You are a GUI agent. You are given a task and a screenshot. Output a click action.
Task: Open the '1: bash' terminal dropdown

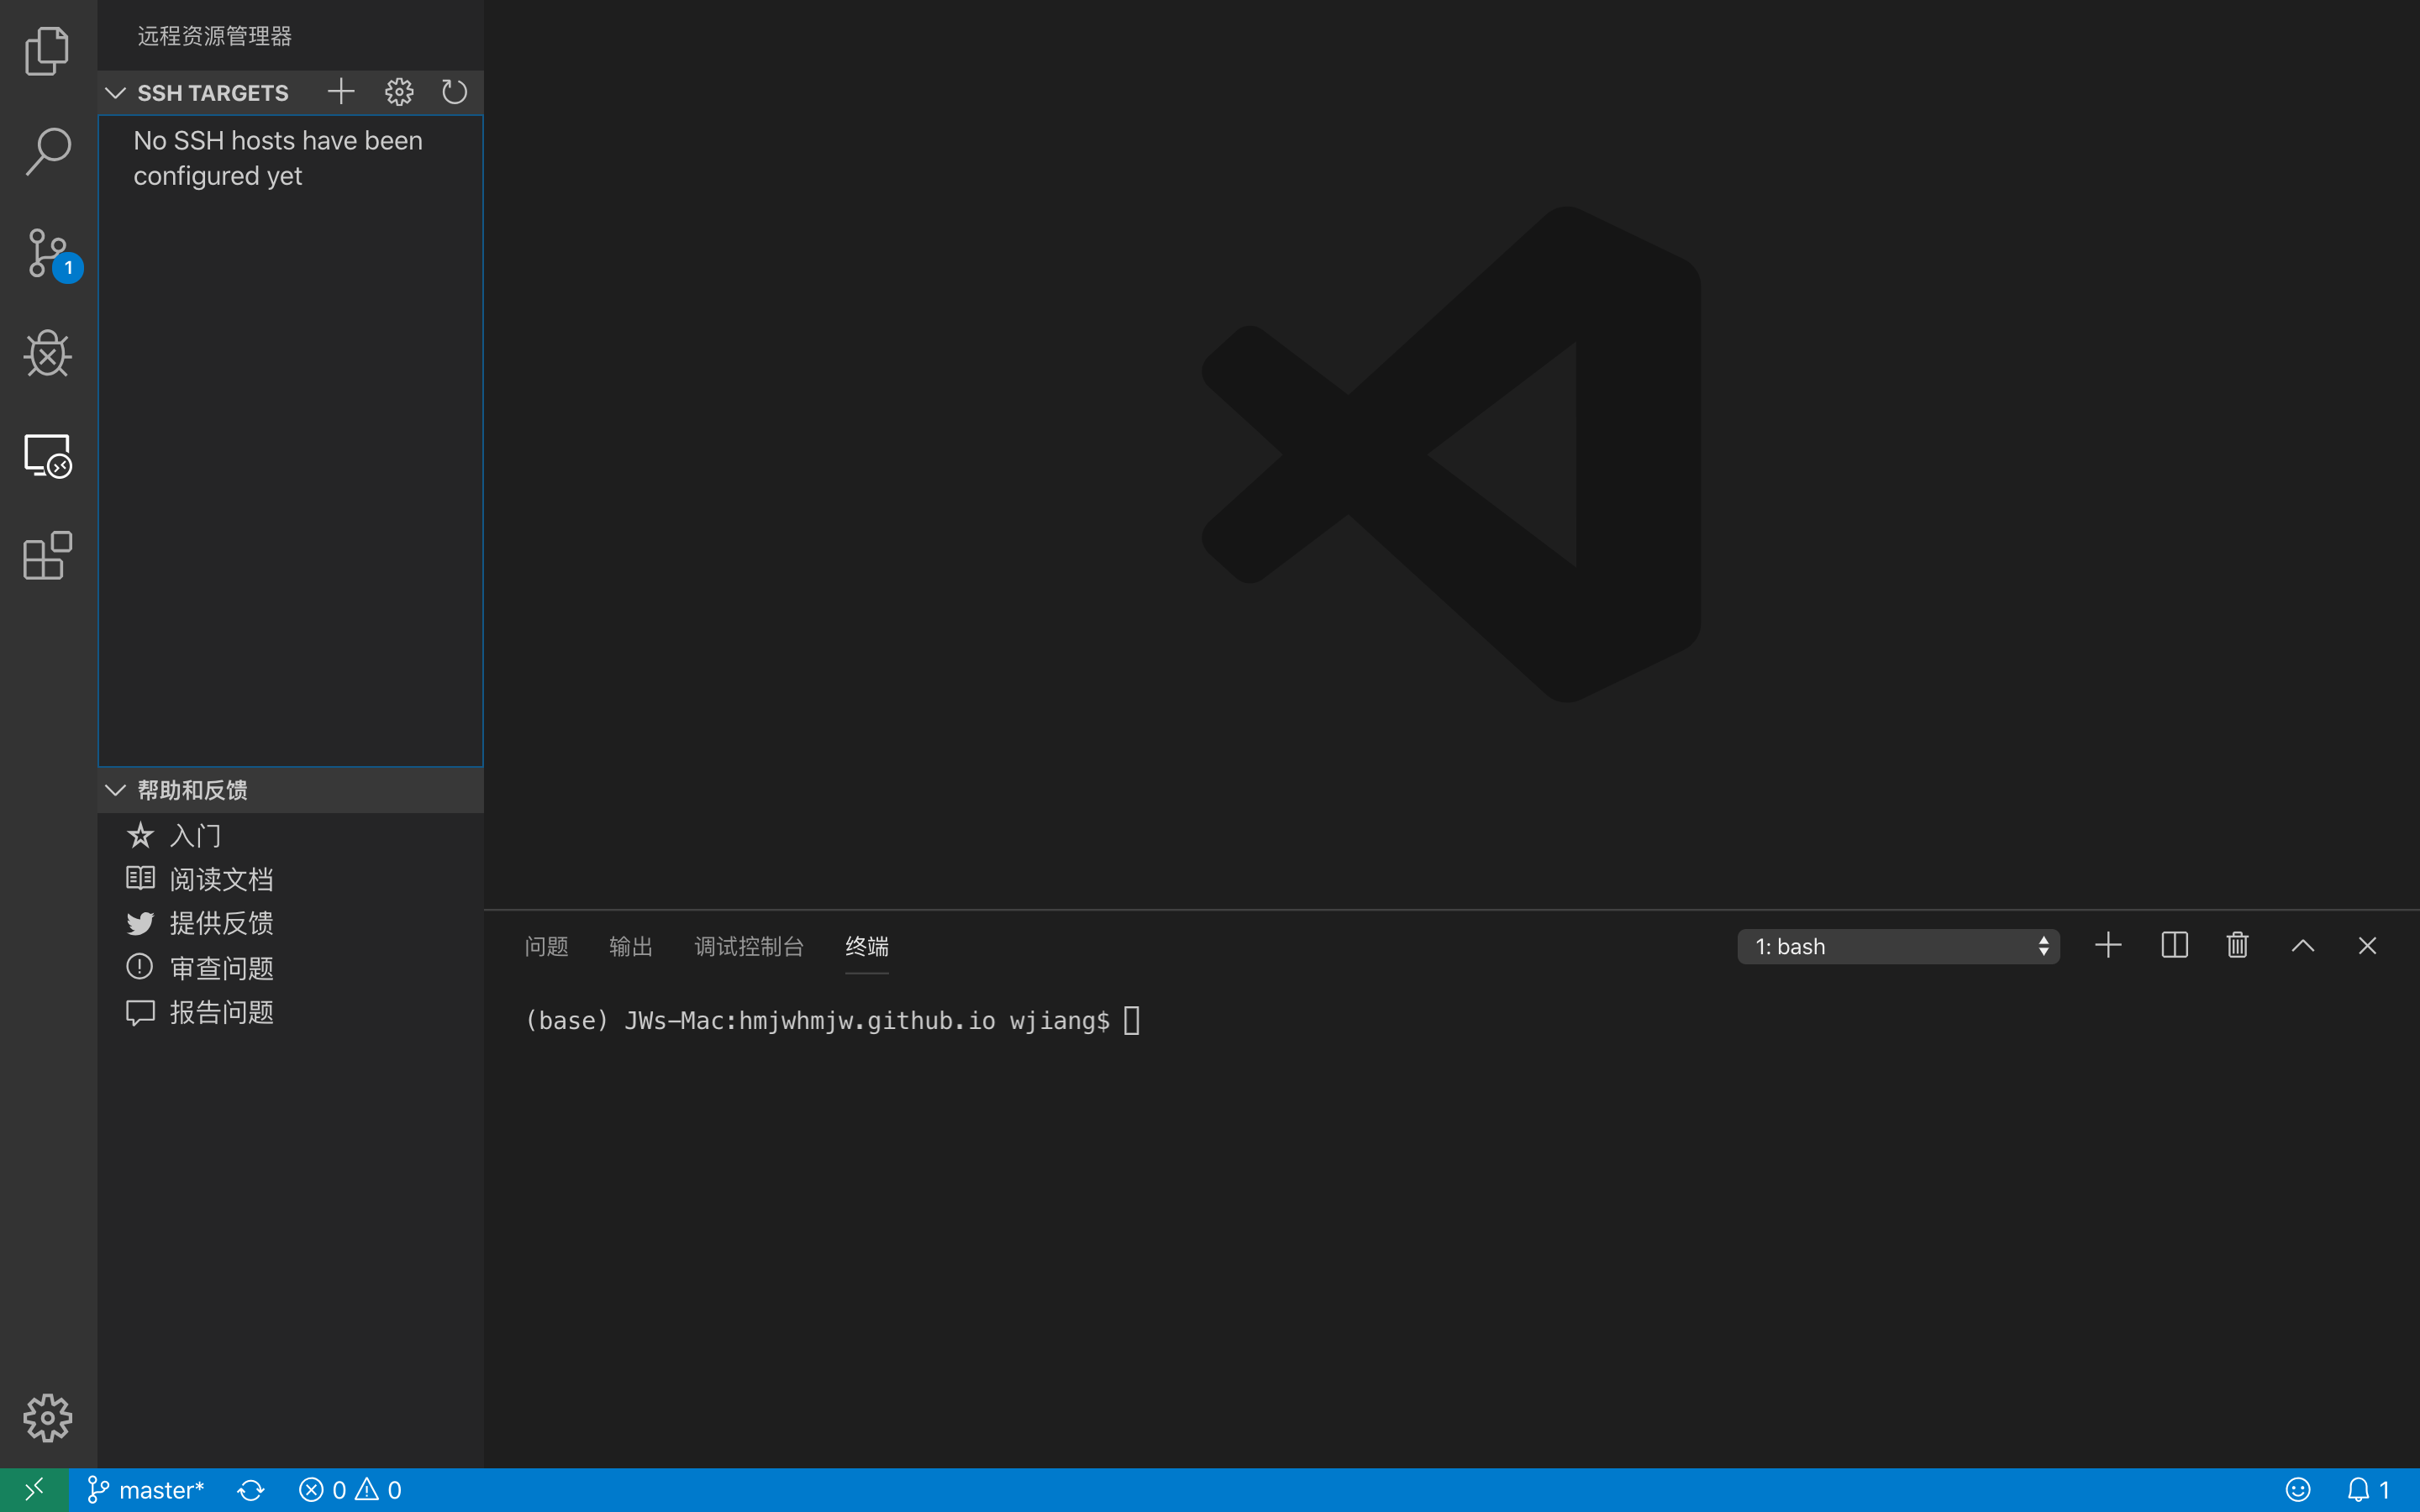point(1898,946)
